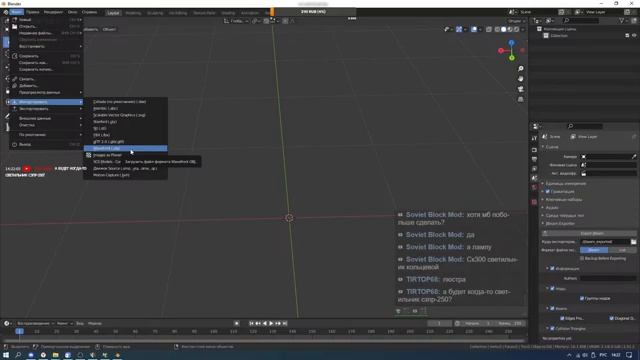Open Scene selector dropdown in top bar
Viewport: 640px width, 360px height.
tap(512, 12)
